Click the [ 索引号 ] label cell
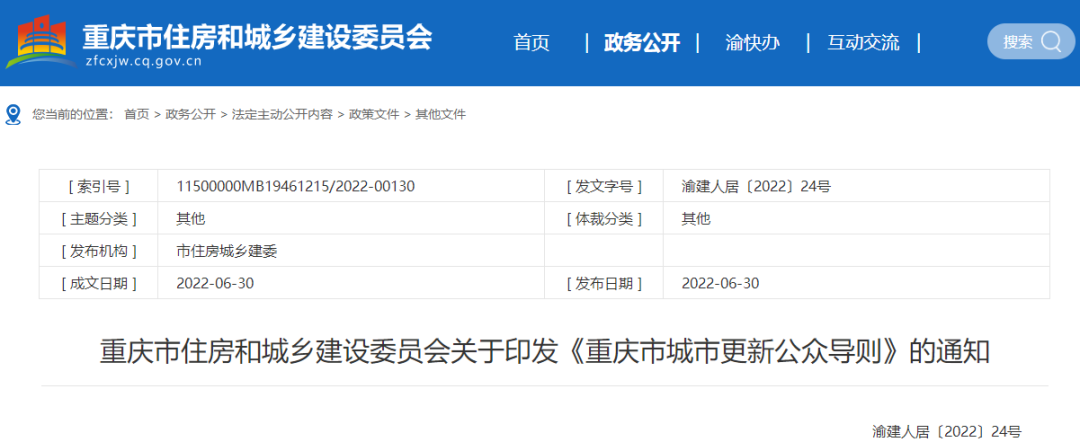This screenshot has height=442, width=1080. click(x=98, y=186)
